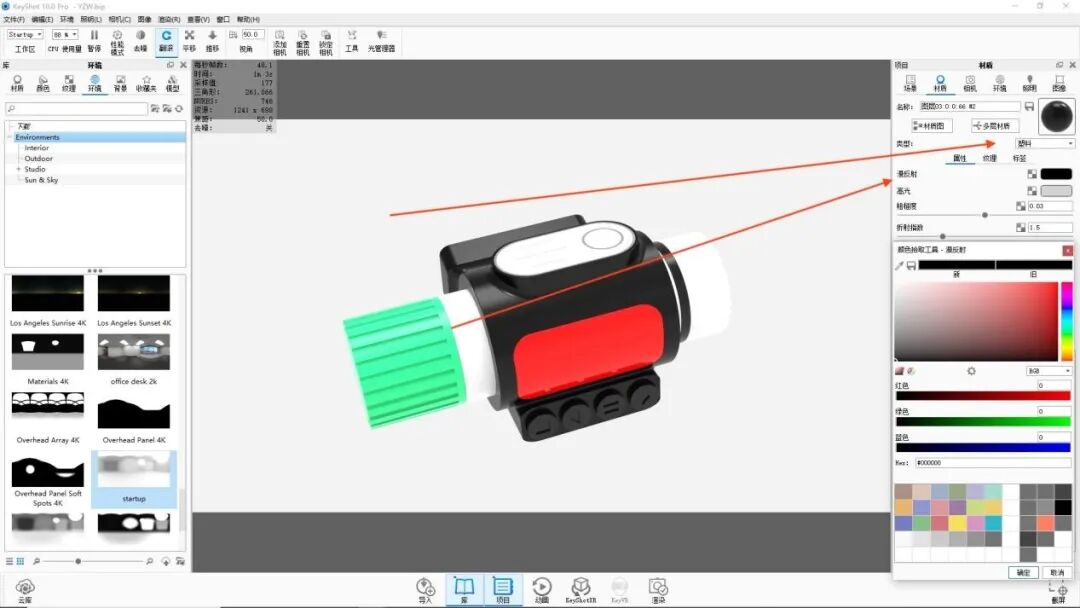Open the 照明 settings panel
The width and height of the screenshot is (1080, 608).
[1030, 84]
